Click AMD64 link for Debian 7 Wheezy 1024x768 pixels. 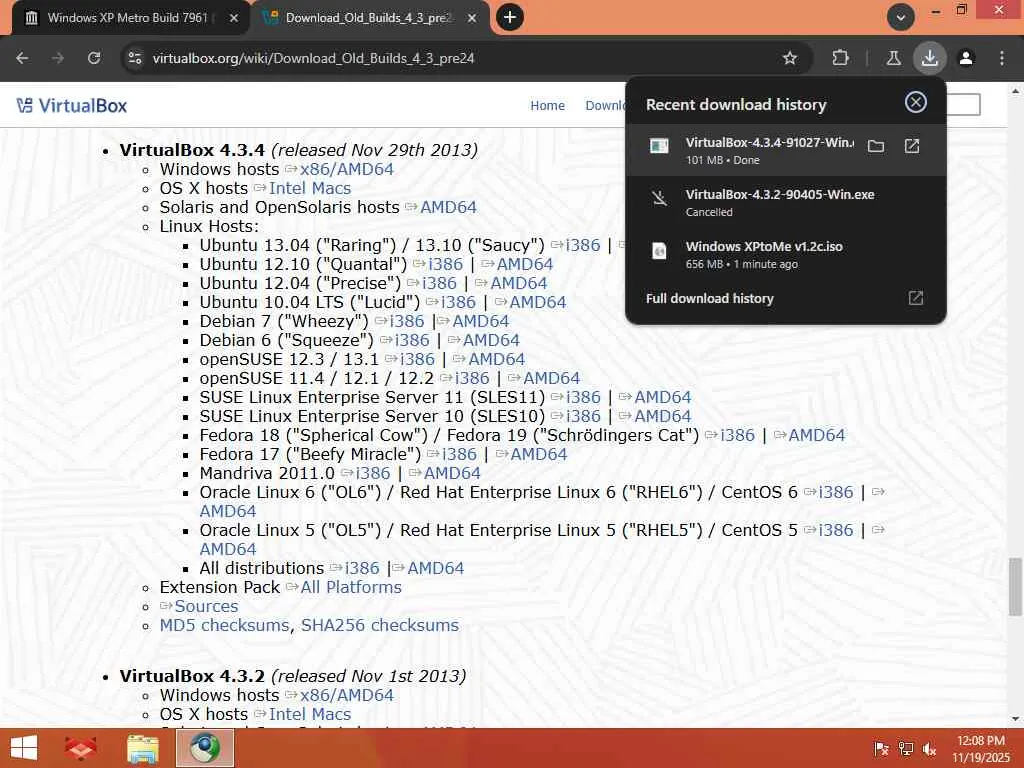click(480, 321)
